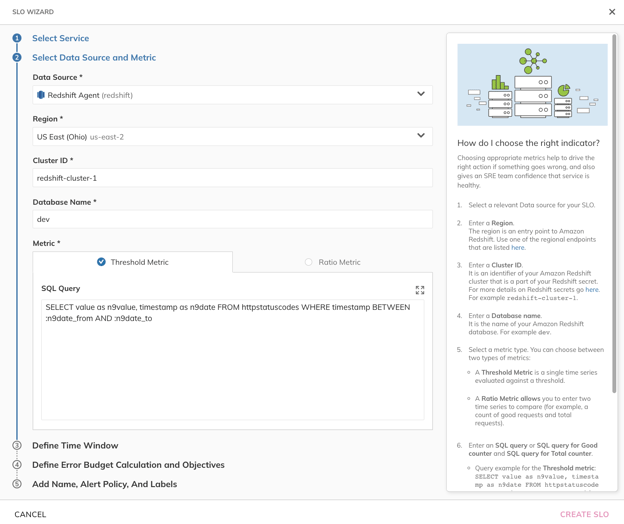
Task: Expand Define Error Budget Calculation and Objectives
Action: (x=128, y=465)
